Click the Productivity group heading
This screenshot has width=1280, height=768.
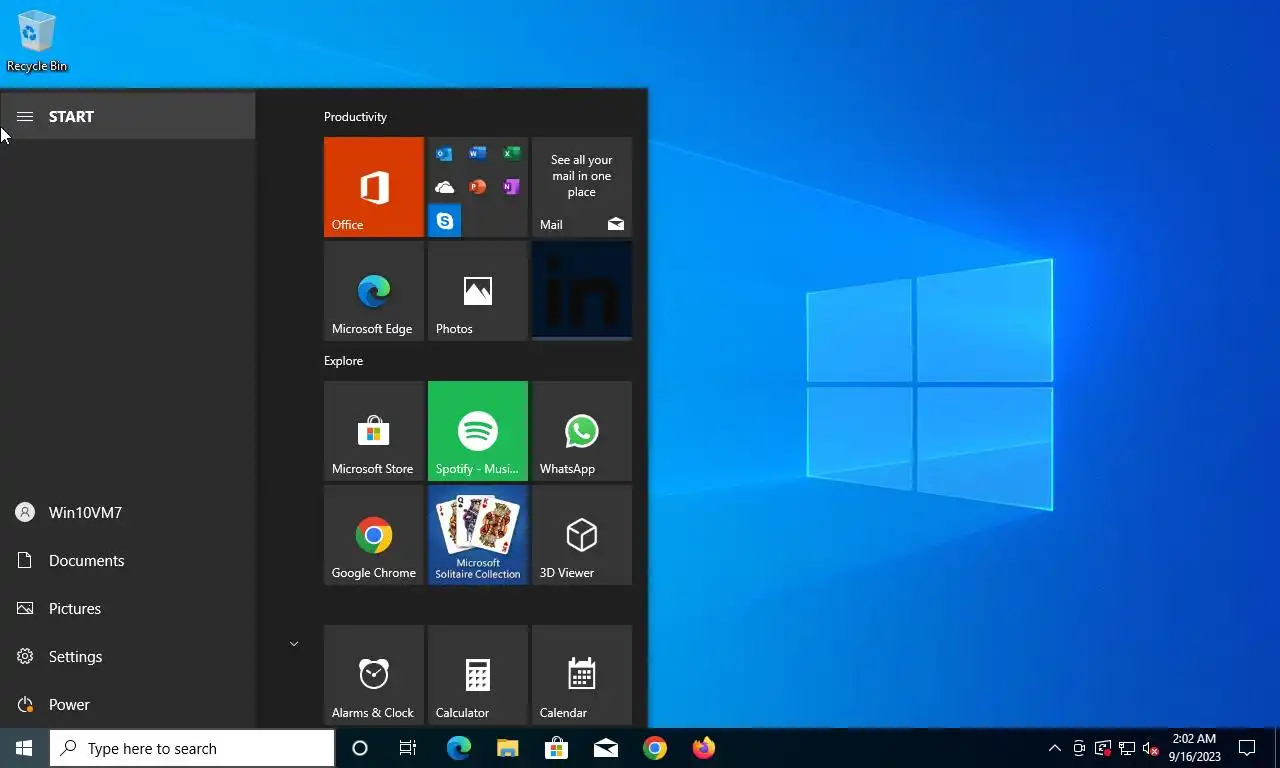tap(355, 117)
